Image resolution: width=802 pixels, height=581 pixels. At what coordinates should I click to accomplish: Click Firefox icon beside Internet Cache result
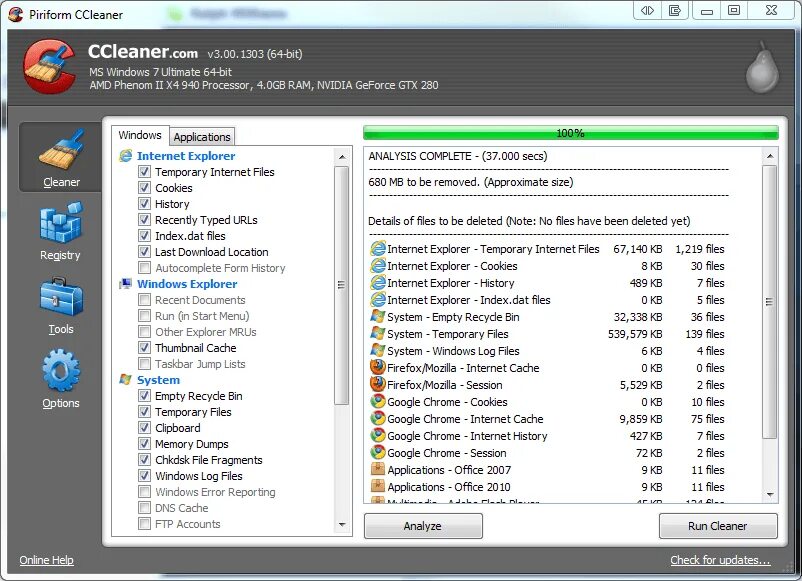[x=377, y=367]
